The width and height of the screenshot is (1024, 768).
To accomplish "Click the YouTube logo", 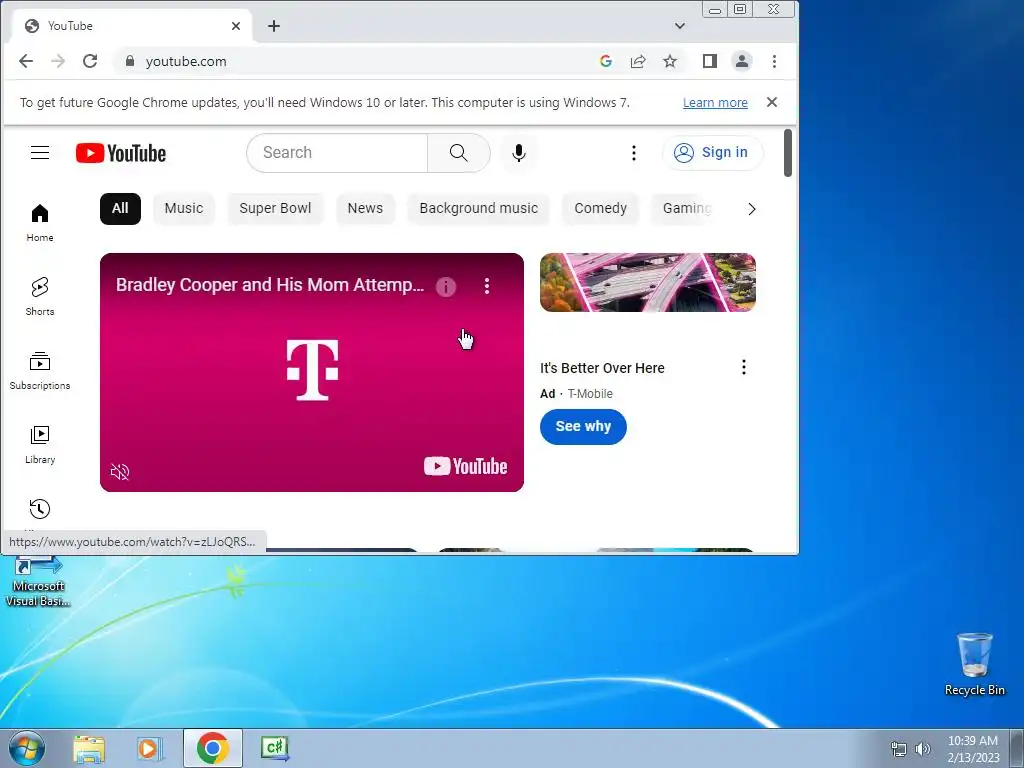I will [121, 153].
